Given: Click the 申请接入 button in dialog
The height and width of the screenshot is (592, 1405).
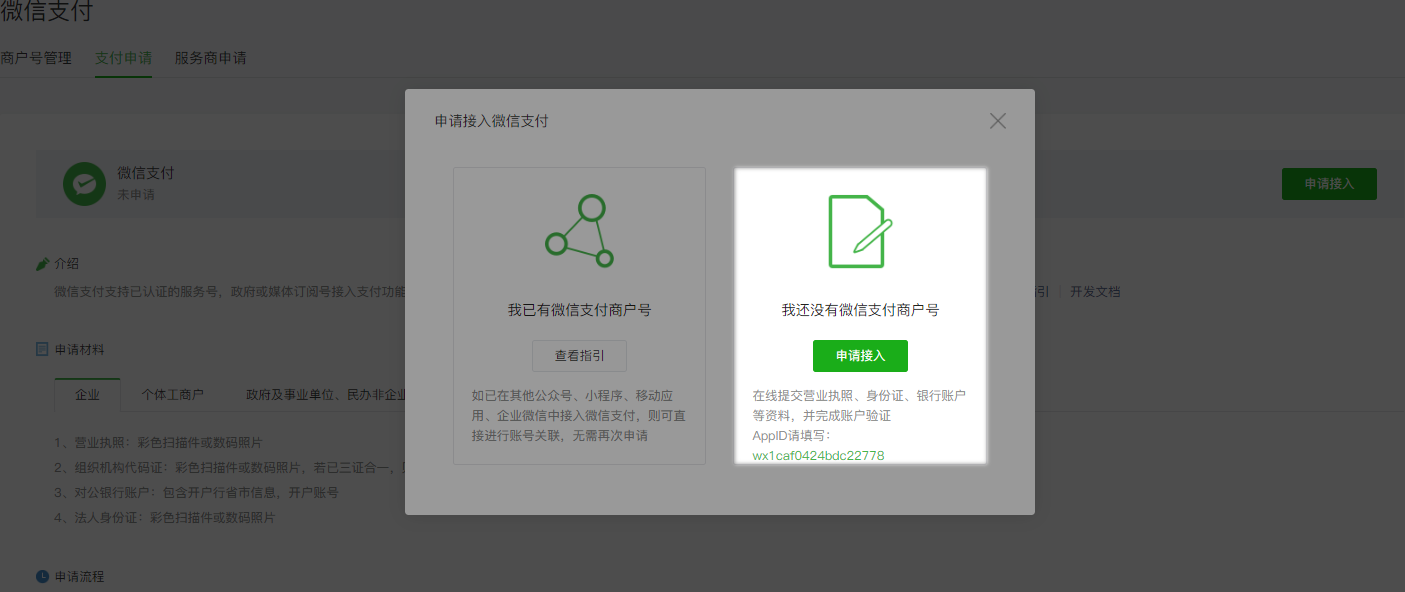Looking at the screenshot, I should [860, 356].
